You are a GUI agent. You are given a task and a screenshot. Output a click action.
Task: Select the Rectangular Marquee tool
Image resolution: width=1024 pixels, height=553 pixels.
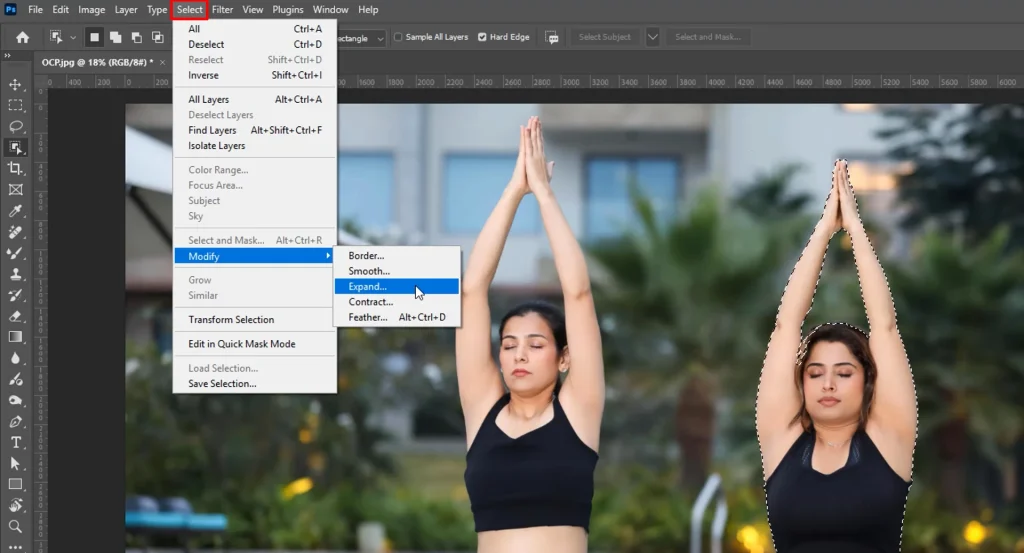15,105
